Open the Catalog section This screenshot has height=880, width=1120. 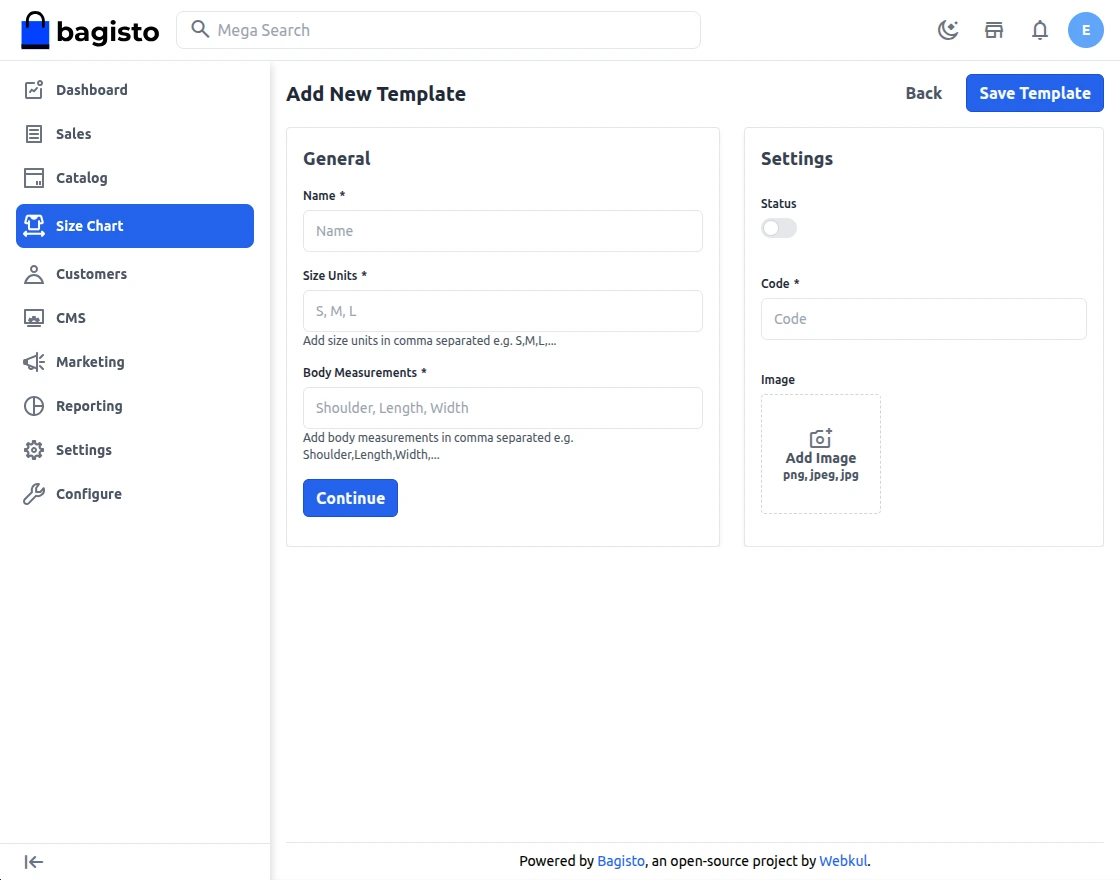(81, 178)
